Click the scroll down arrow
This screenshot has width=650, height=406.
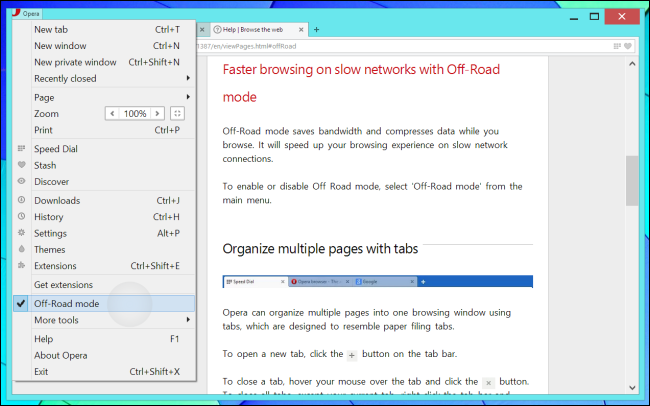pos(632,388)
